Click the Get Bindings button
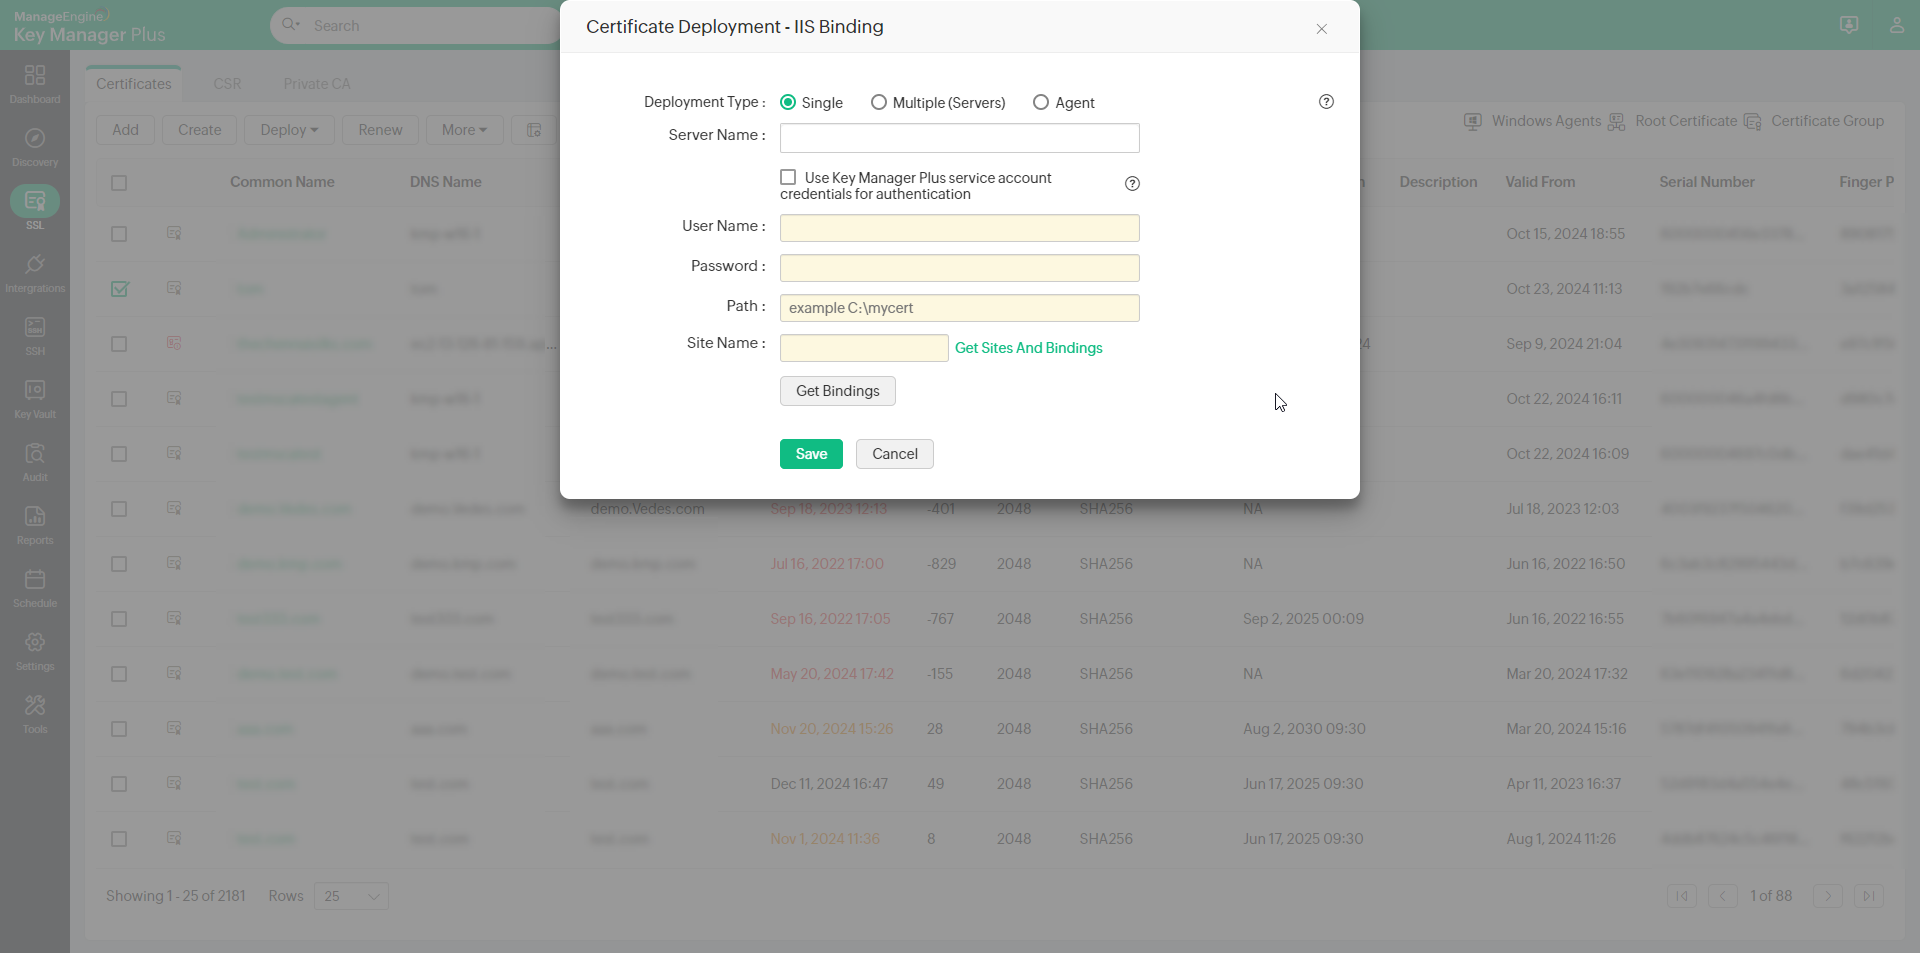1920x953 pixels. coord(837,390)
